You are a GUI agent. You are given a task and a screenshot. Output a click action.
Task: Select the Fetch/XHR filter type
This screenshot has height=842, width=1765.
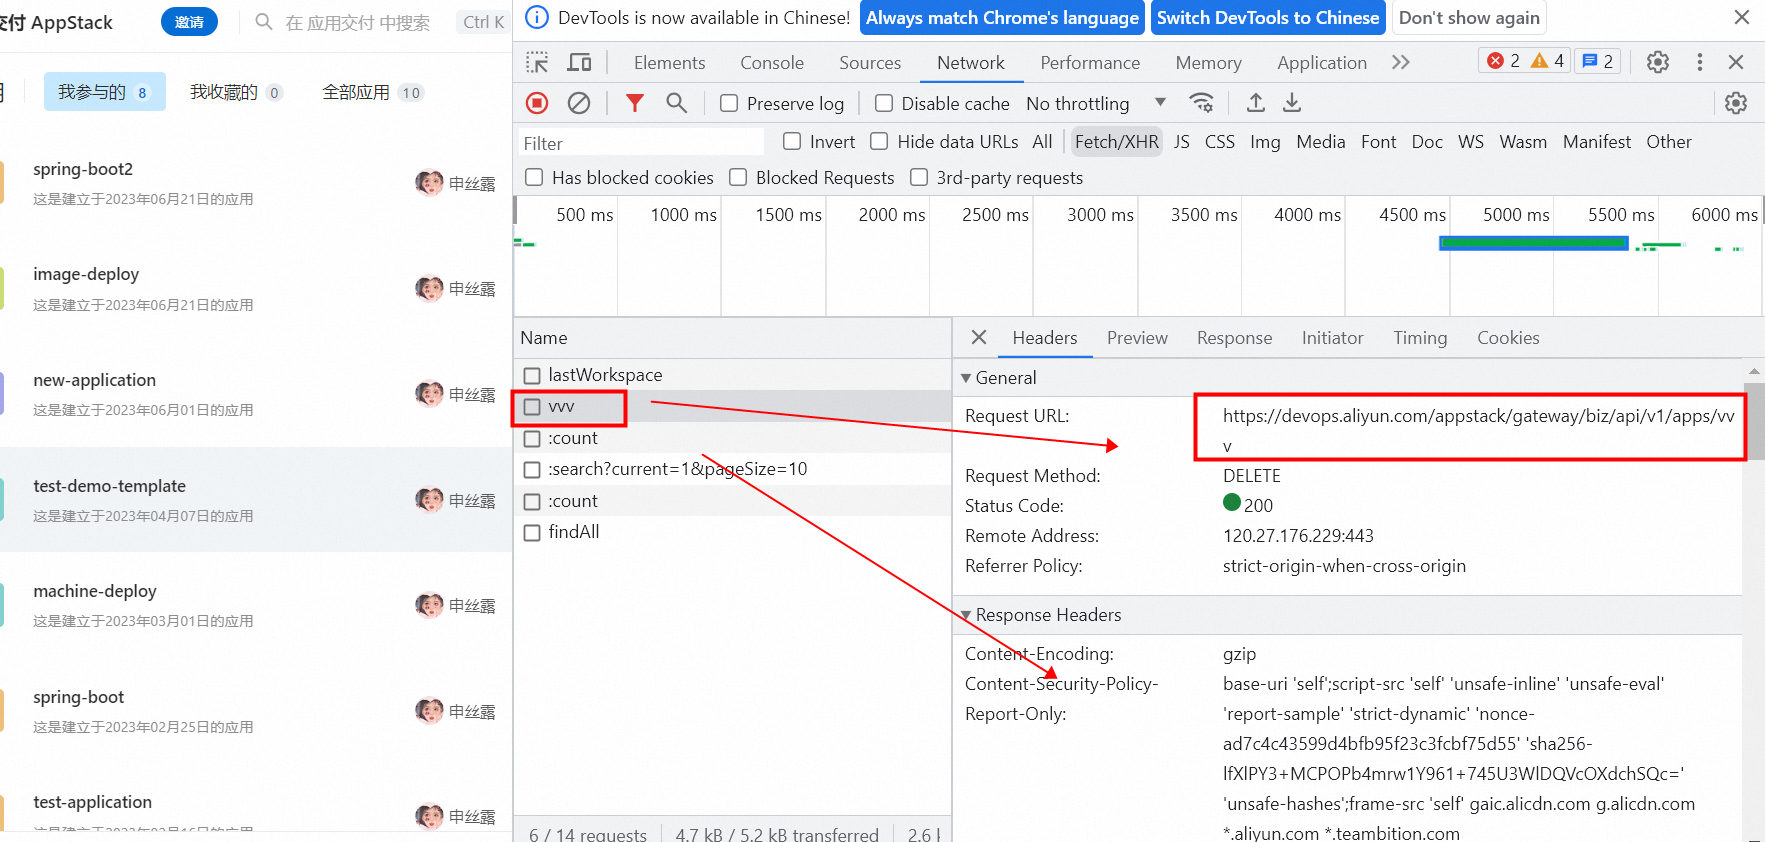point(1116,142)
